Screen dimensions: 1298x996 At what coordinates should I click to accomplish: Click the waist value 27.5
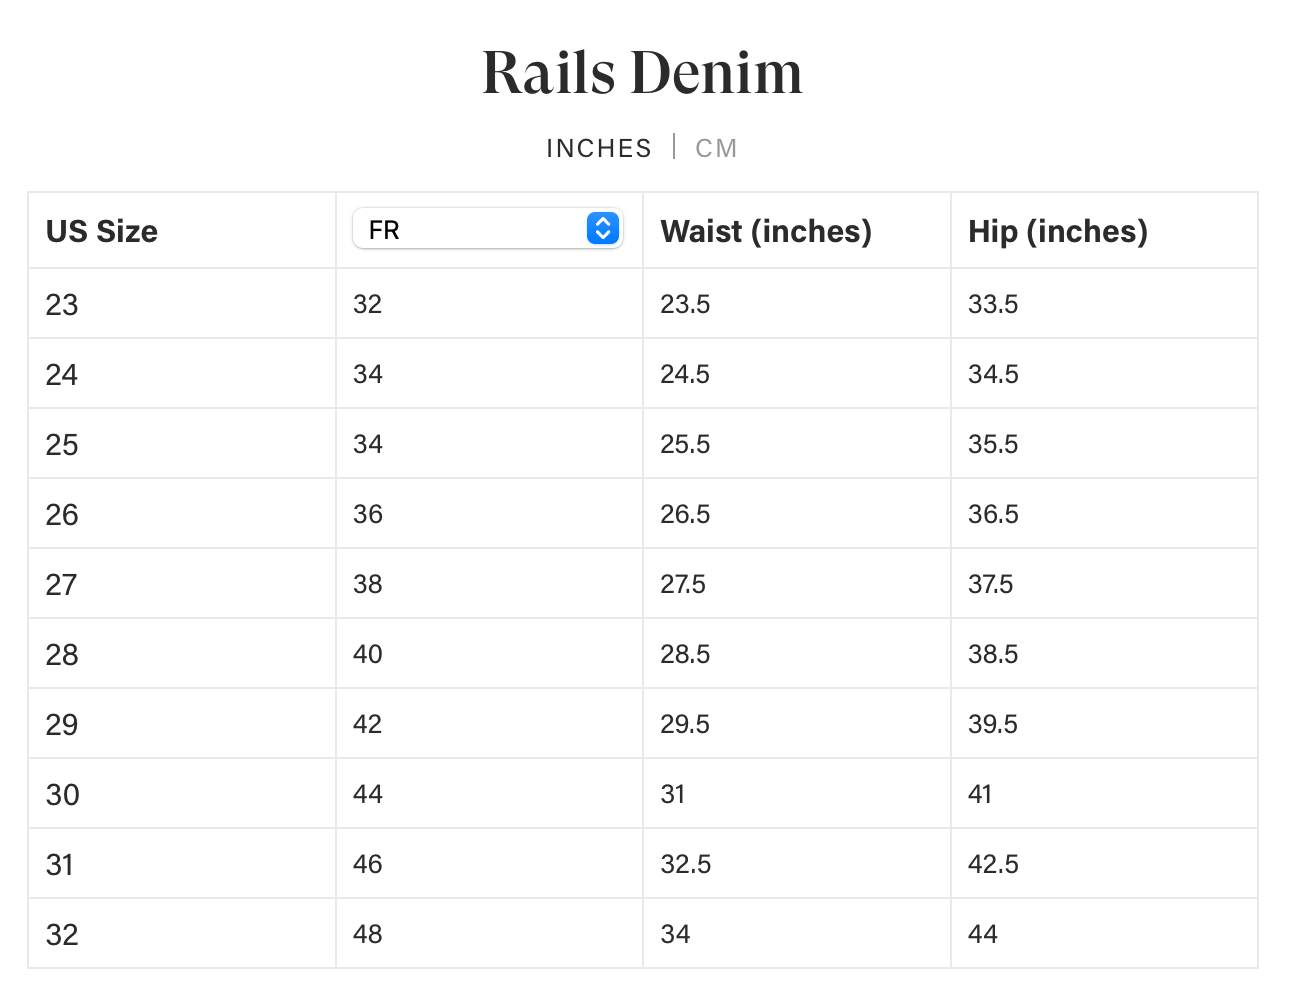pyautogui.click(x=683, y=584)
